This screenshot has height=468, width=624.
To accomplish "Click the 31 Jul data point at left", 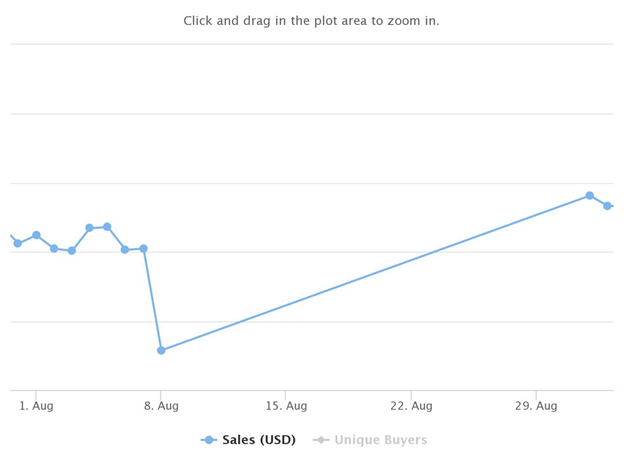I will [x=18, y=243].
